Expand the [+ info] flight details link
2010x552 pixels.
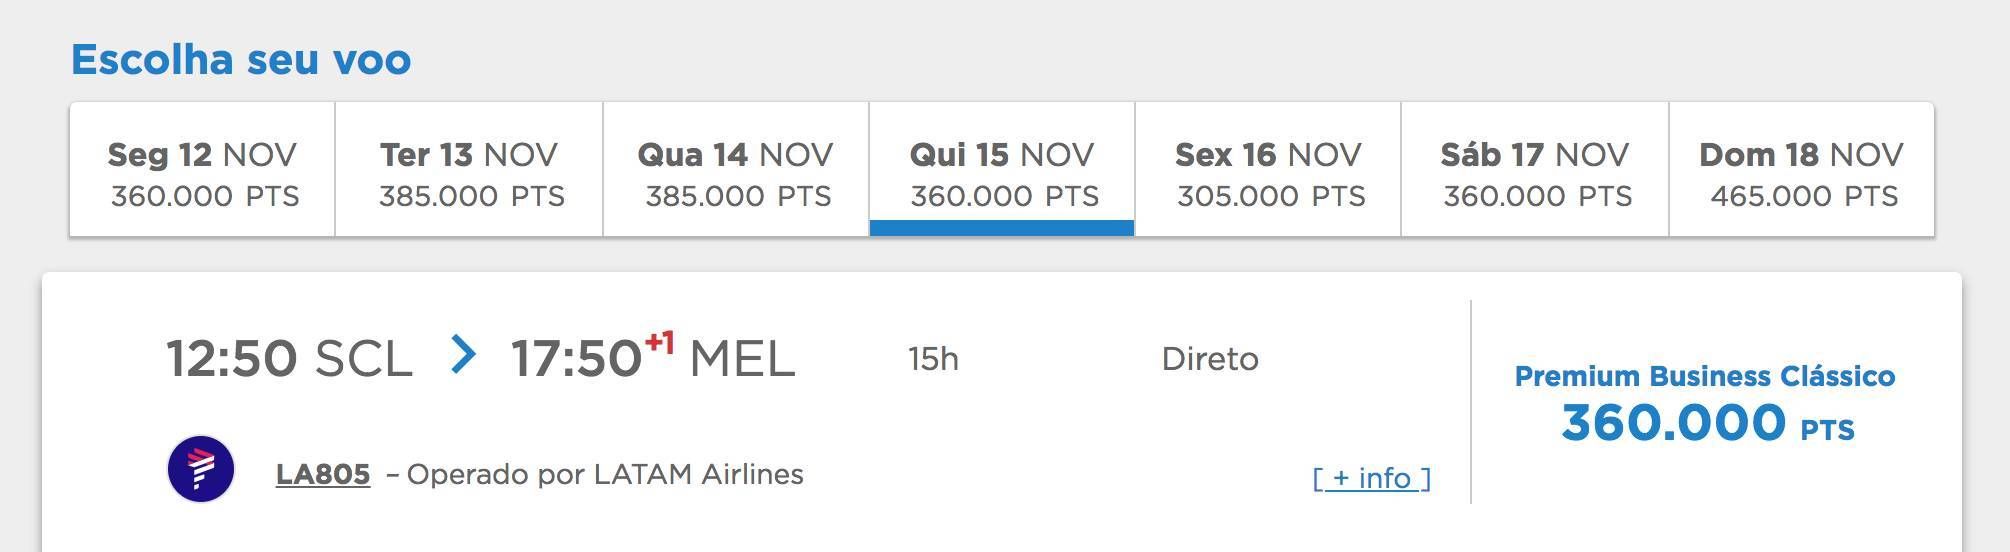click(1372, 478)
